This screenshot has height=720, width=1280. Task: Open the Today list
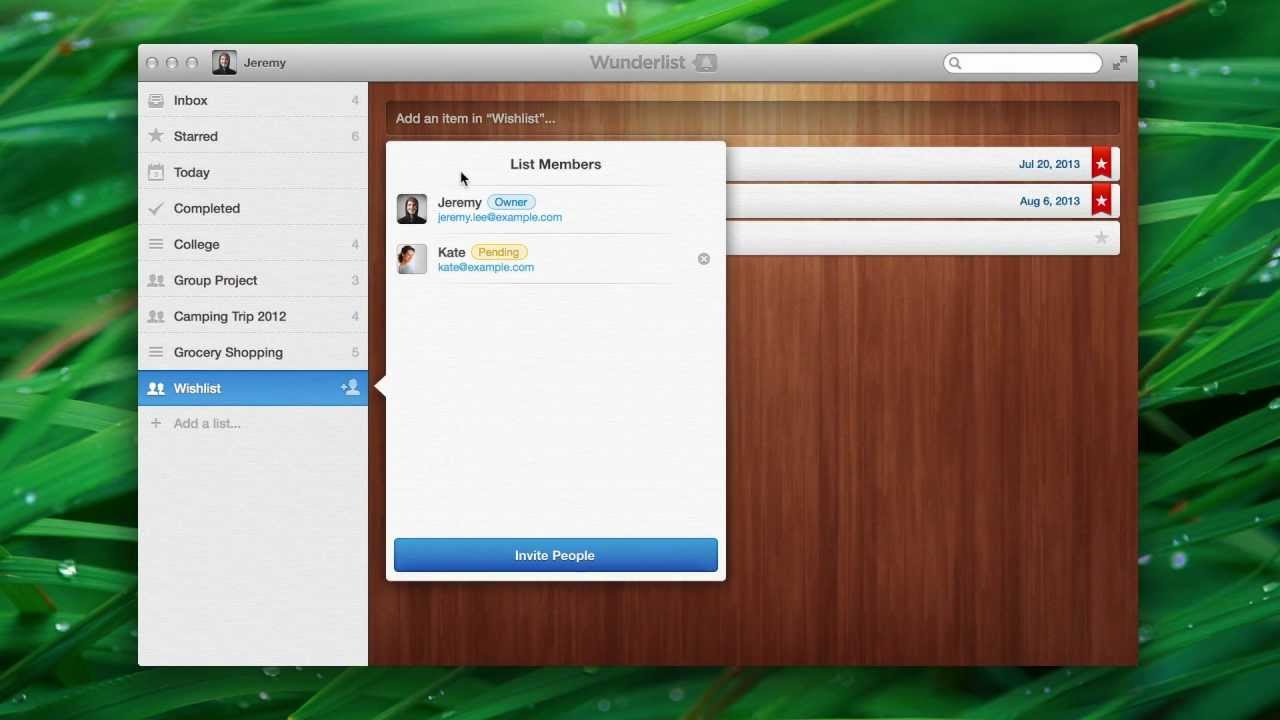tap(253, 172)
